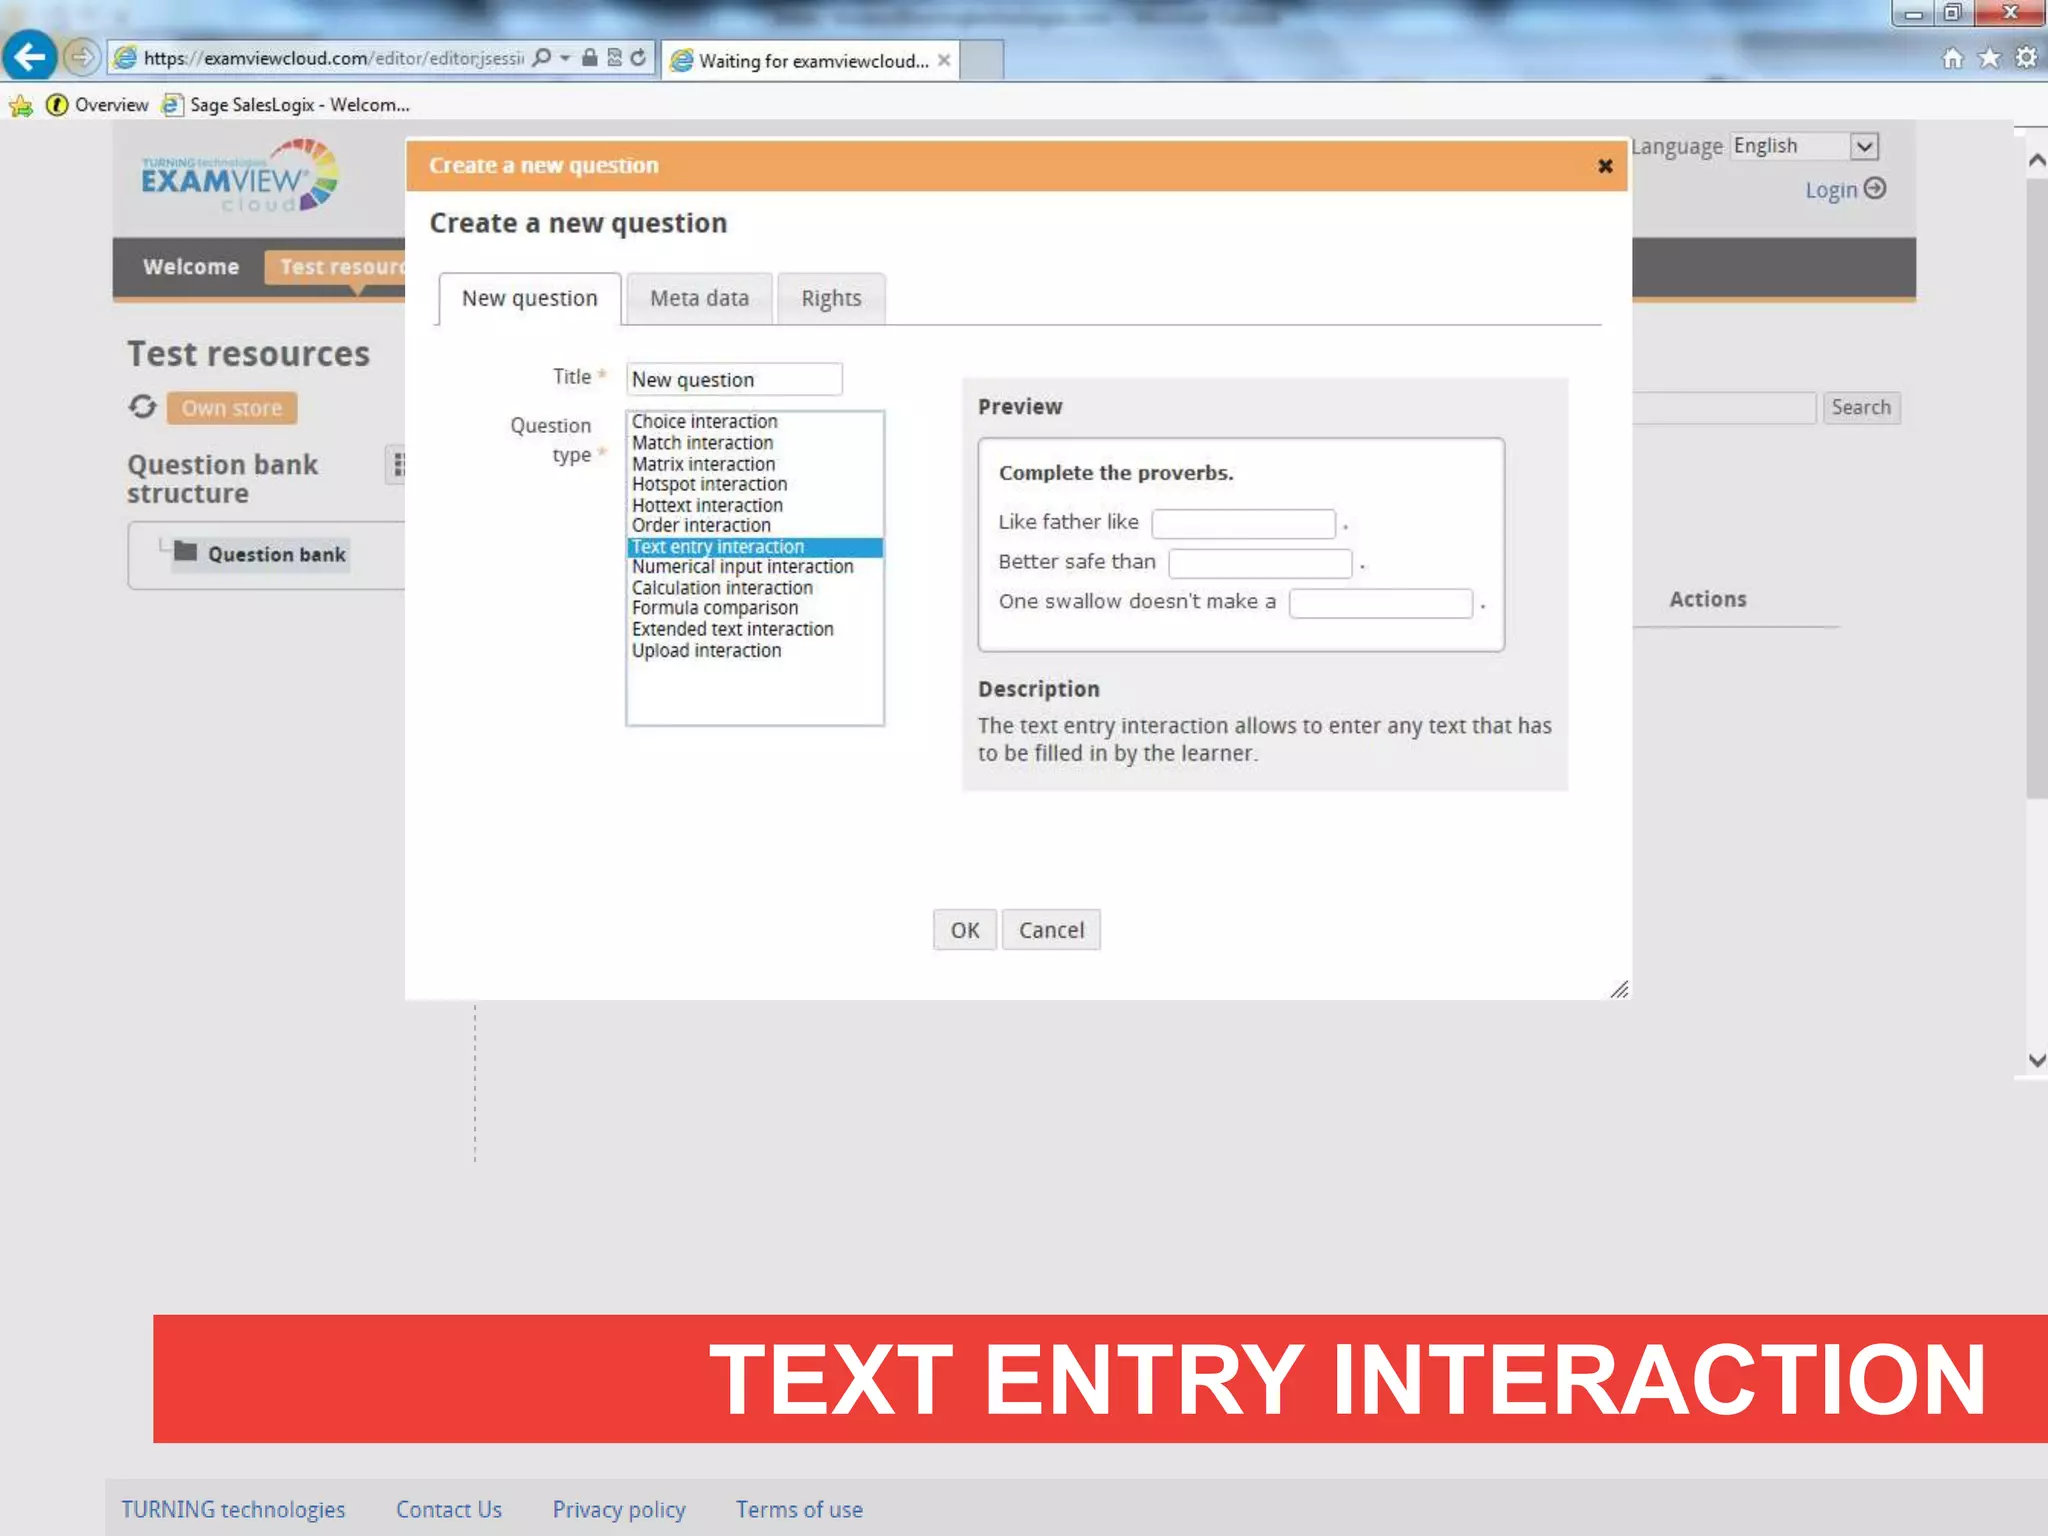Open the Overview bookmark
2048x1536 pixels.
point(98,105)
